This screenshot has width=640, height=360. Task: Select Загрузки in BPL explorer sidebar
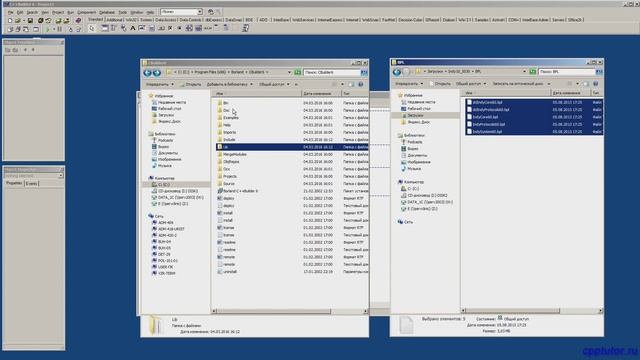pos(416,116)
